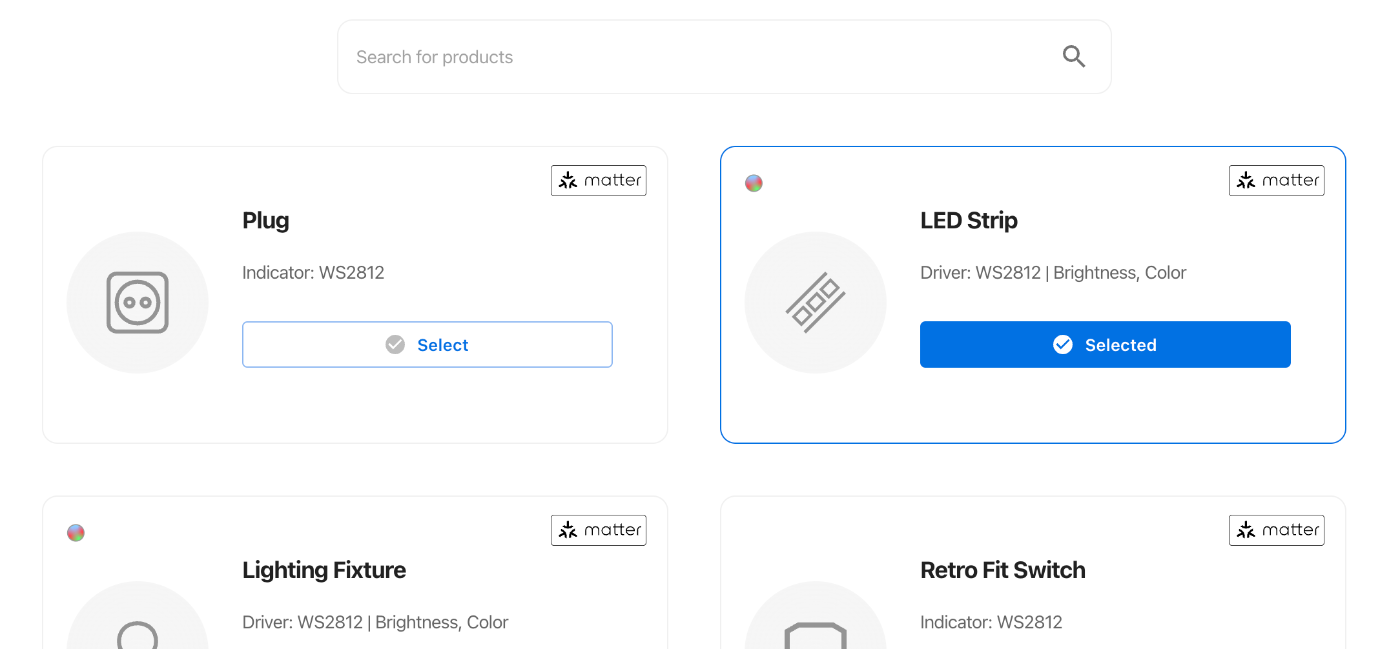The image size is (1400, 649).
Task: Click the Plug socket icon
Action: click(x=138, y=302)
